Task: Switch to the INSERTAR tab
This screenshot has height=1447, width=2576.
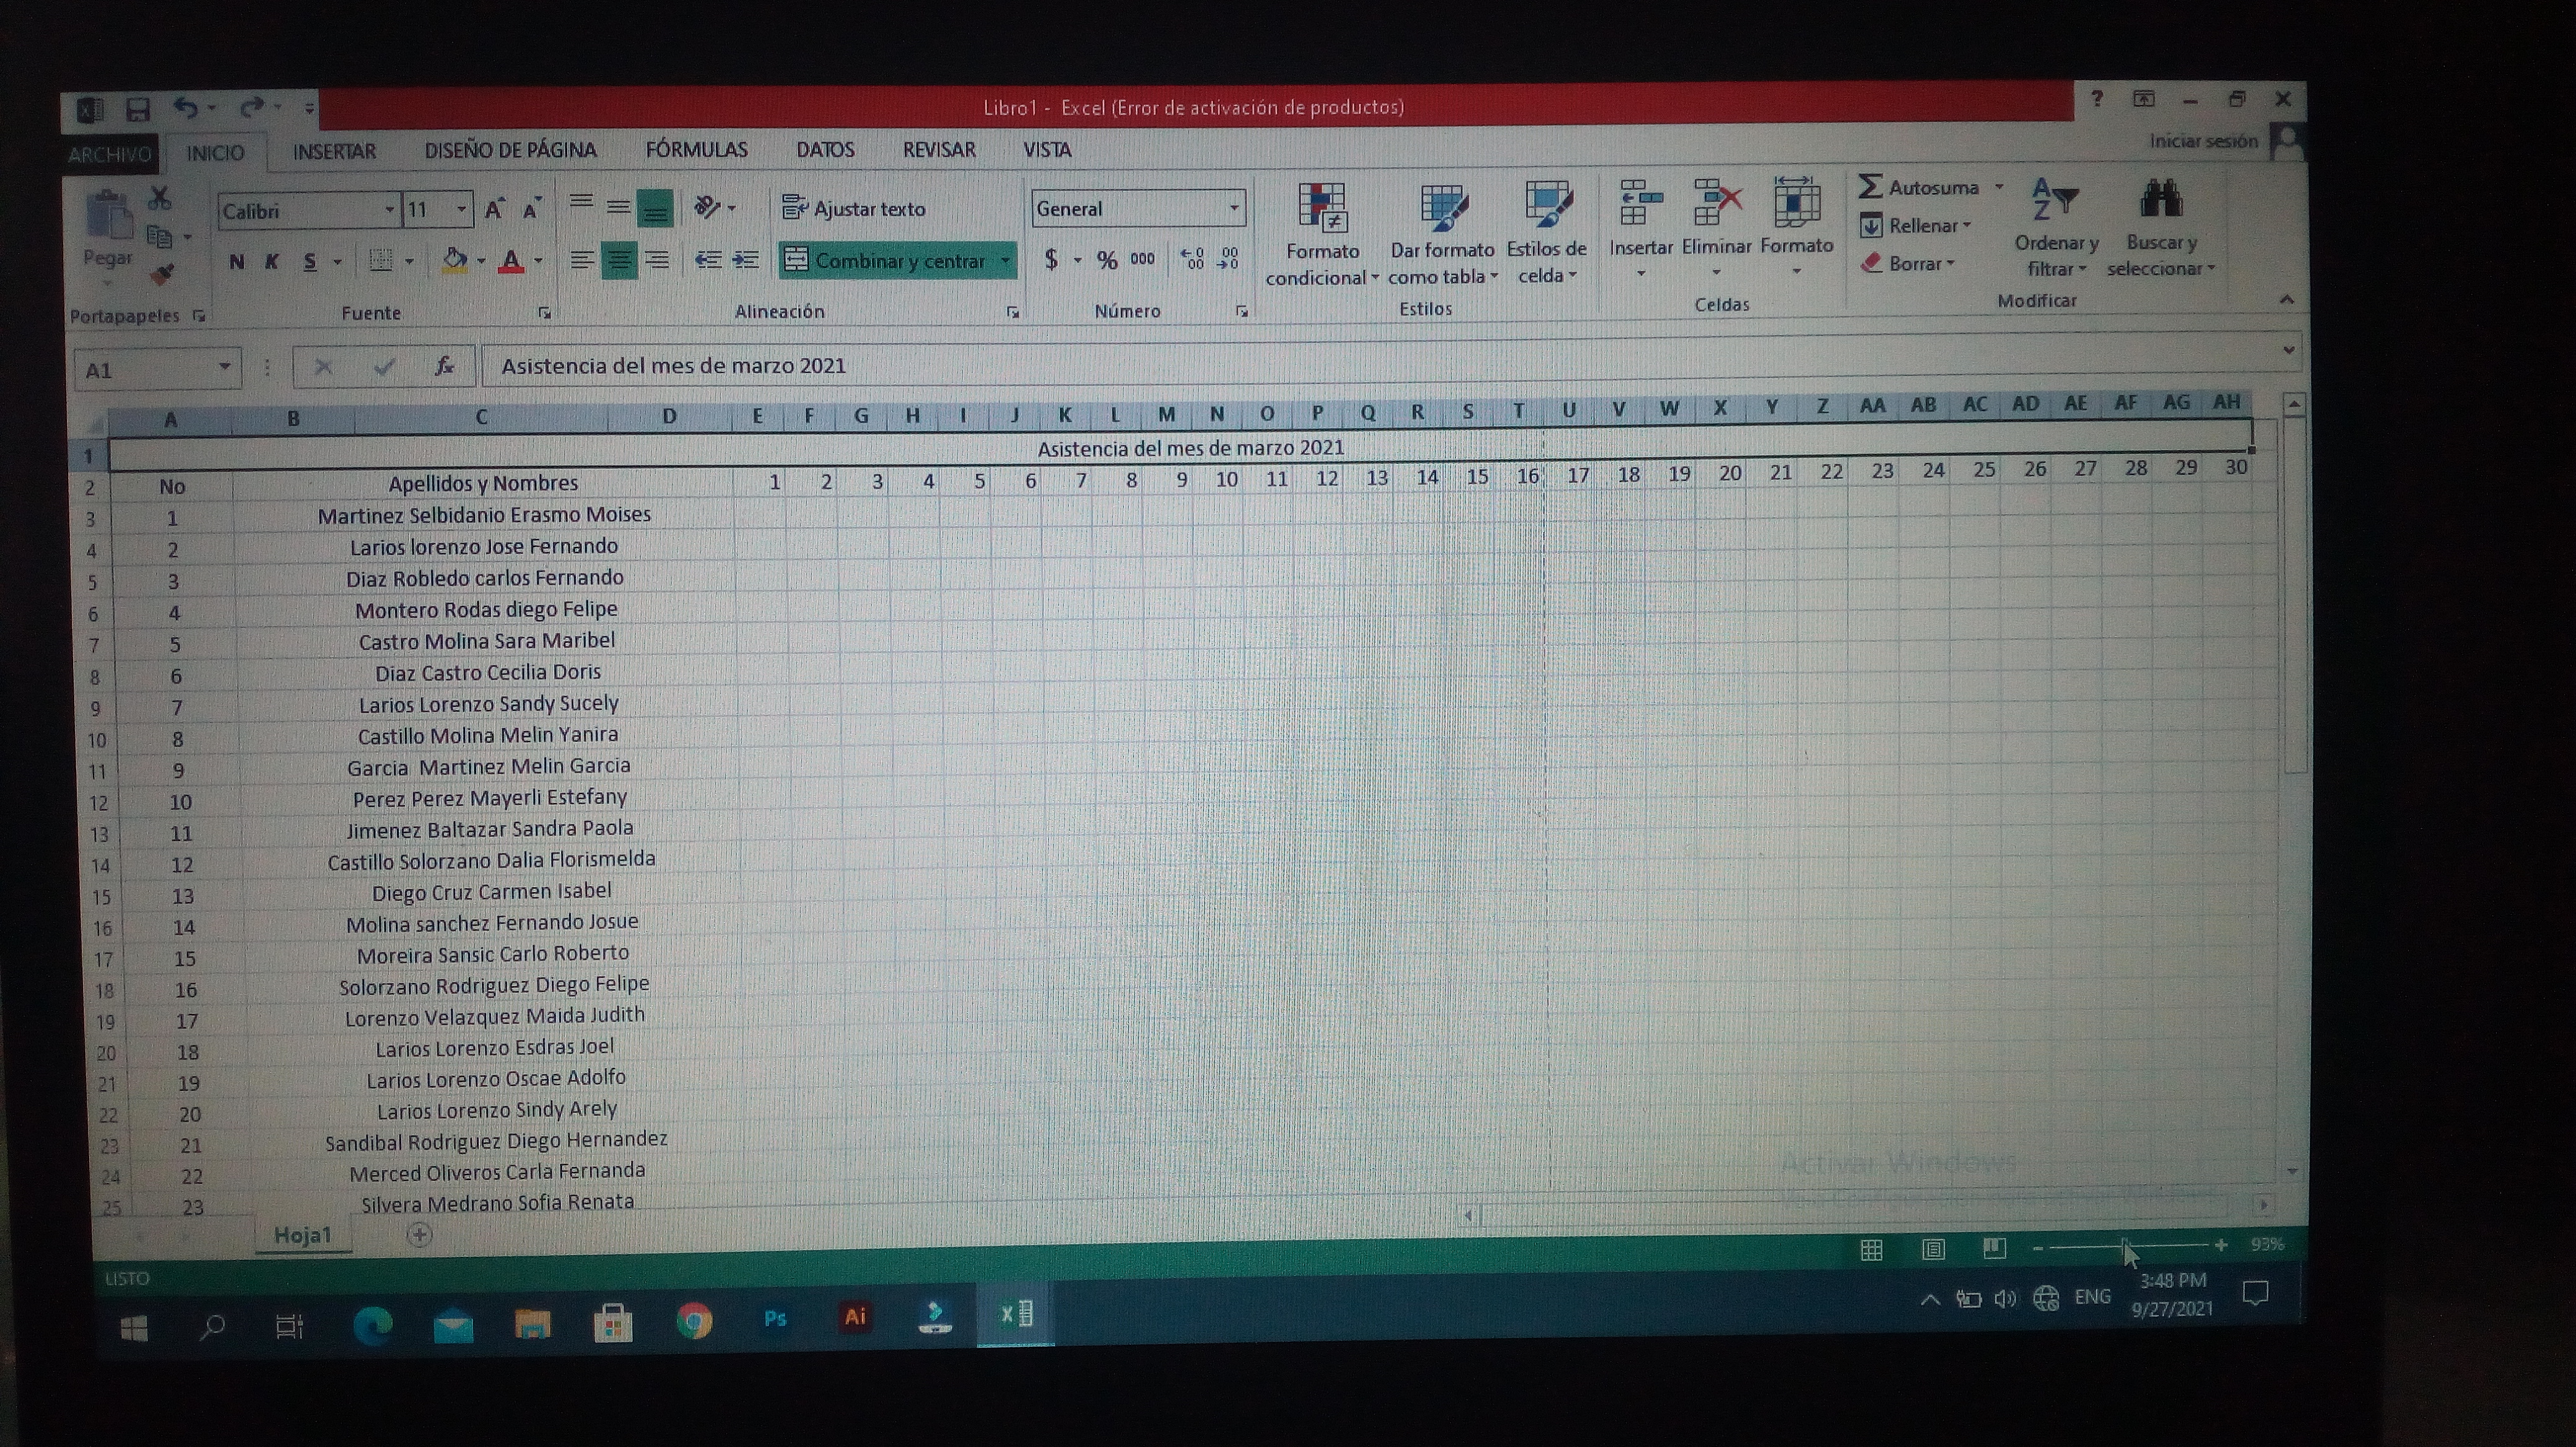Action: [334, 151]
